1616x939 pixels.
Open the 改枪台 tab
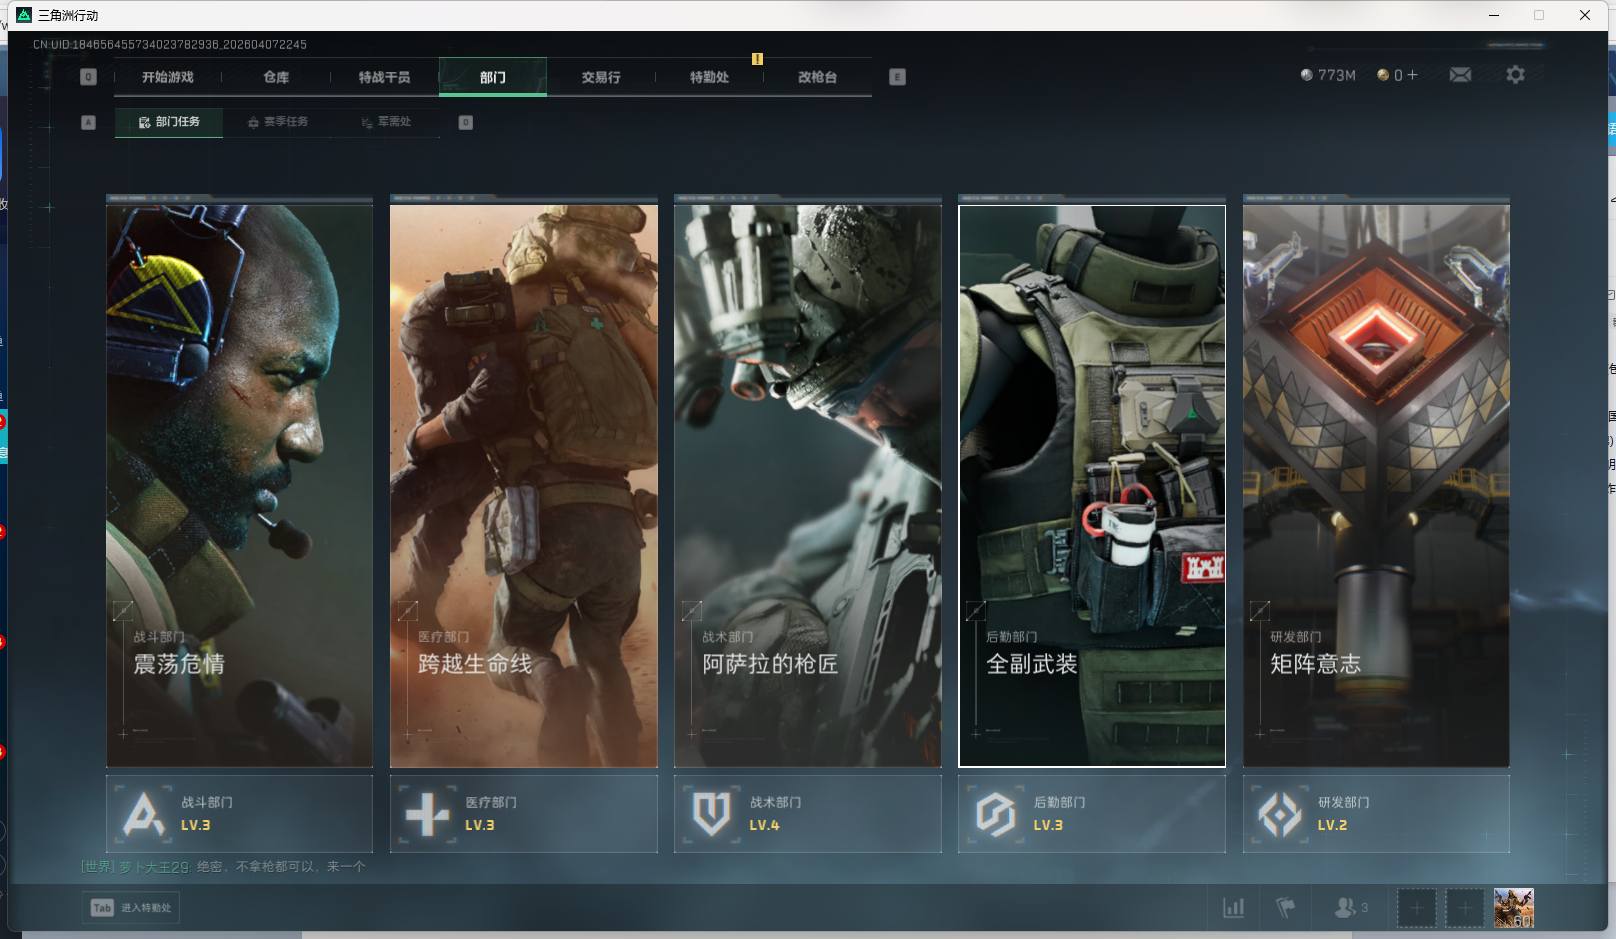click(817, 77)
